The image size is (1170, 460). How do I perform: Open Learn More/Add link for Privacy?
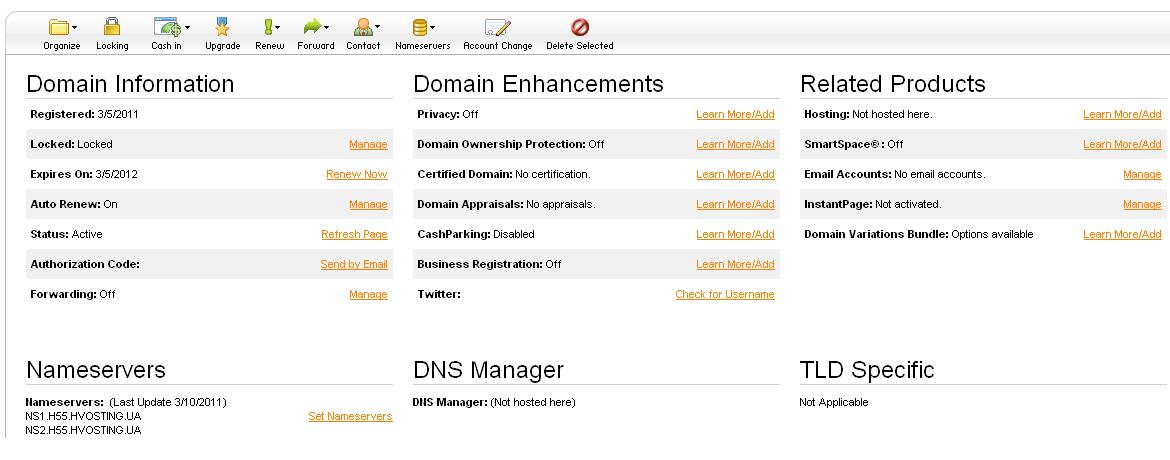[735, 114]
